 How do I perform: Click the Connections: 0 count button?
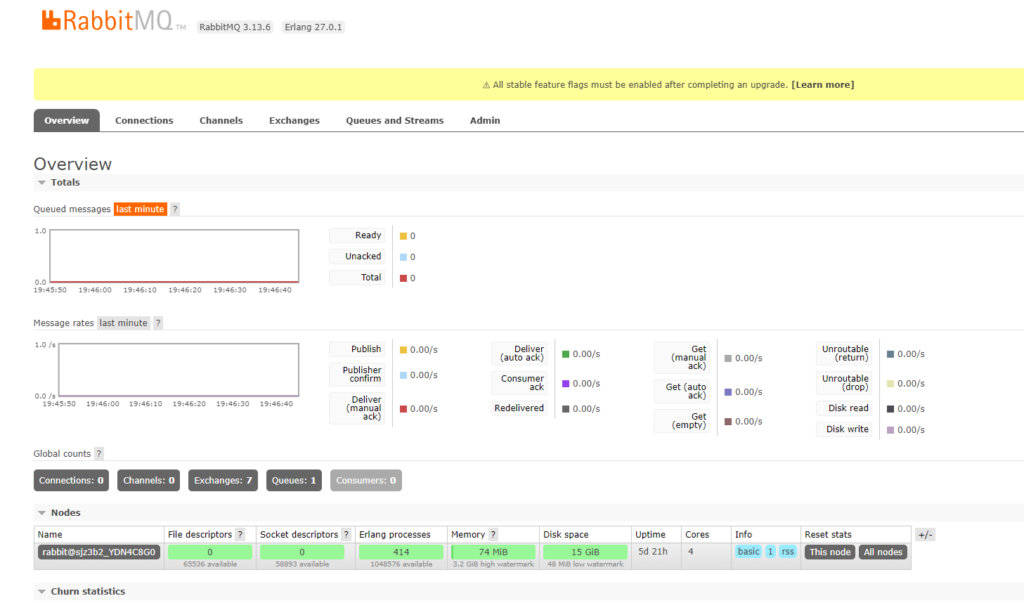[71, 480]
